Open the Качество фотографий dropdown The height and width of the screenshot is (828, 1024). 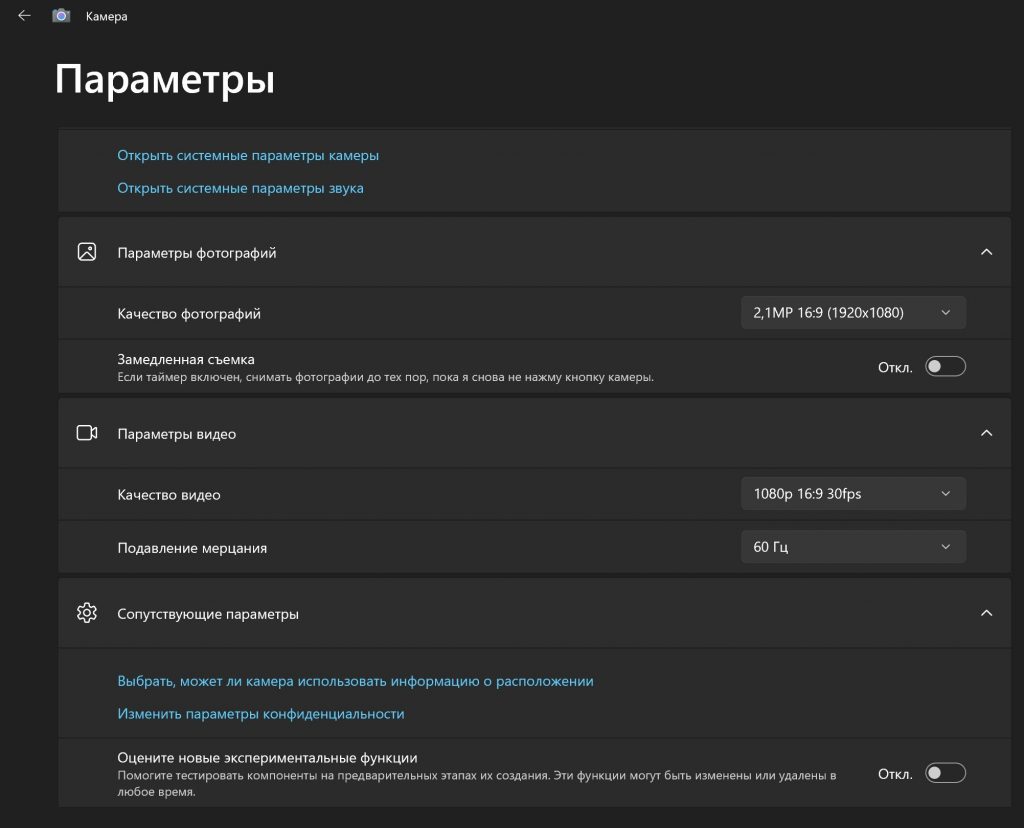[x=853, y=313]
